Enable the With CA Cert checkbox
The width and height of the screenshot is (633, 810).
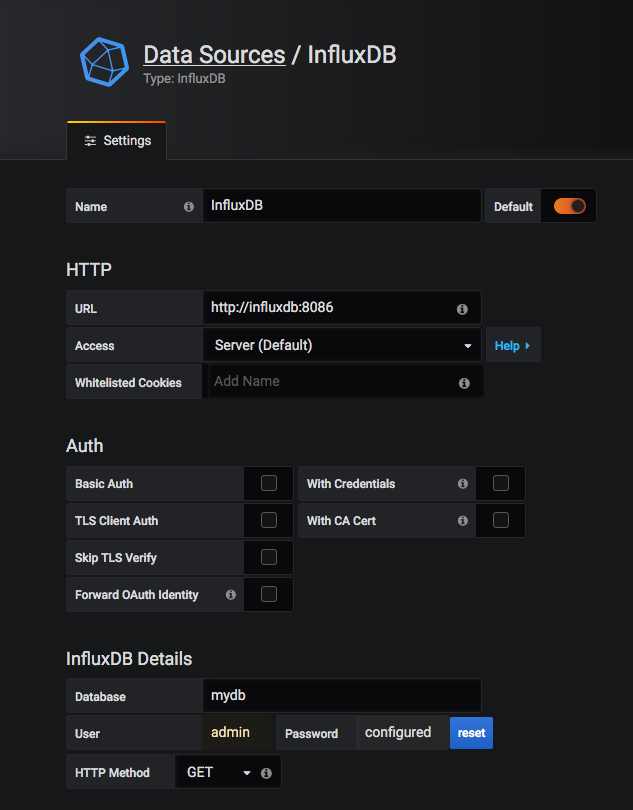[x=501, y=520]
